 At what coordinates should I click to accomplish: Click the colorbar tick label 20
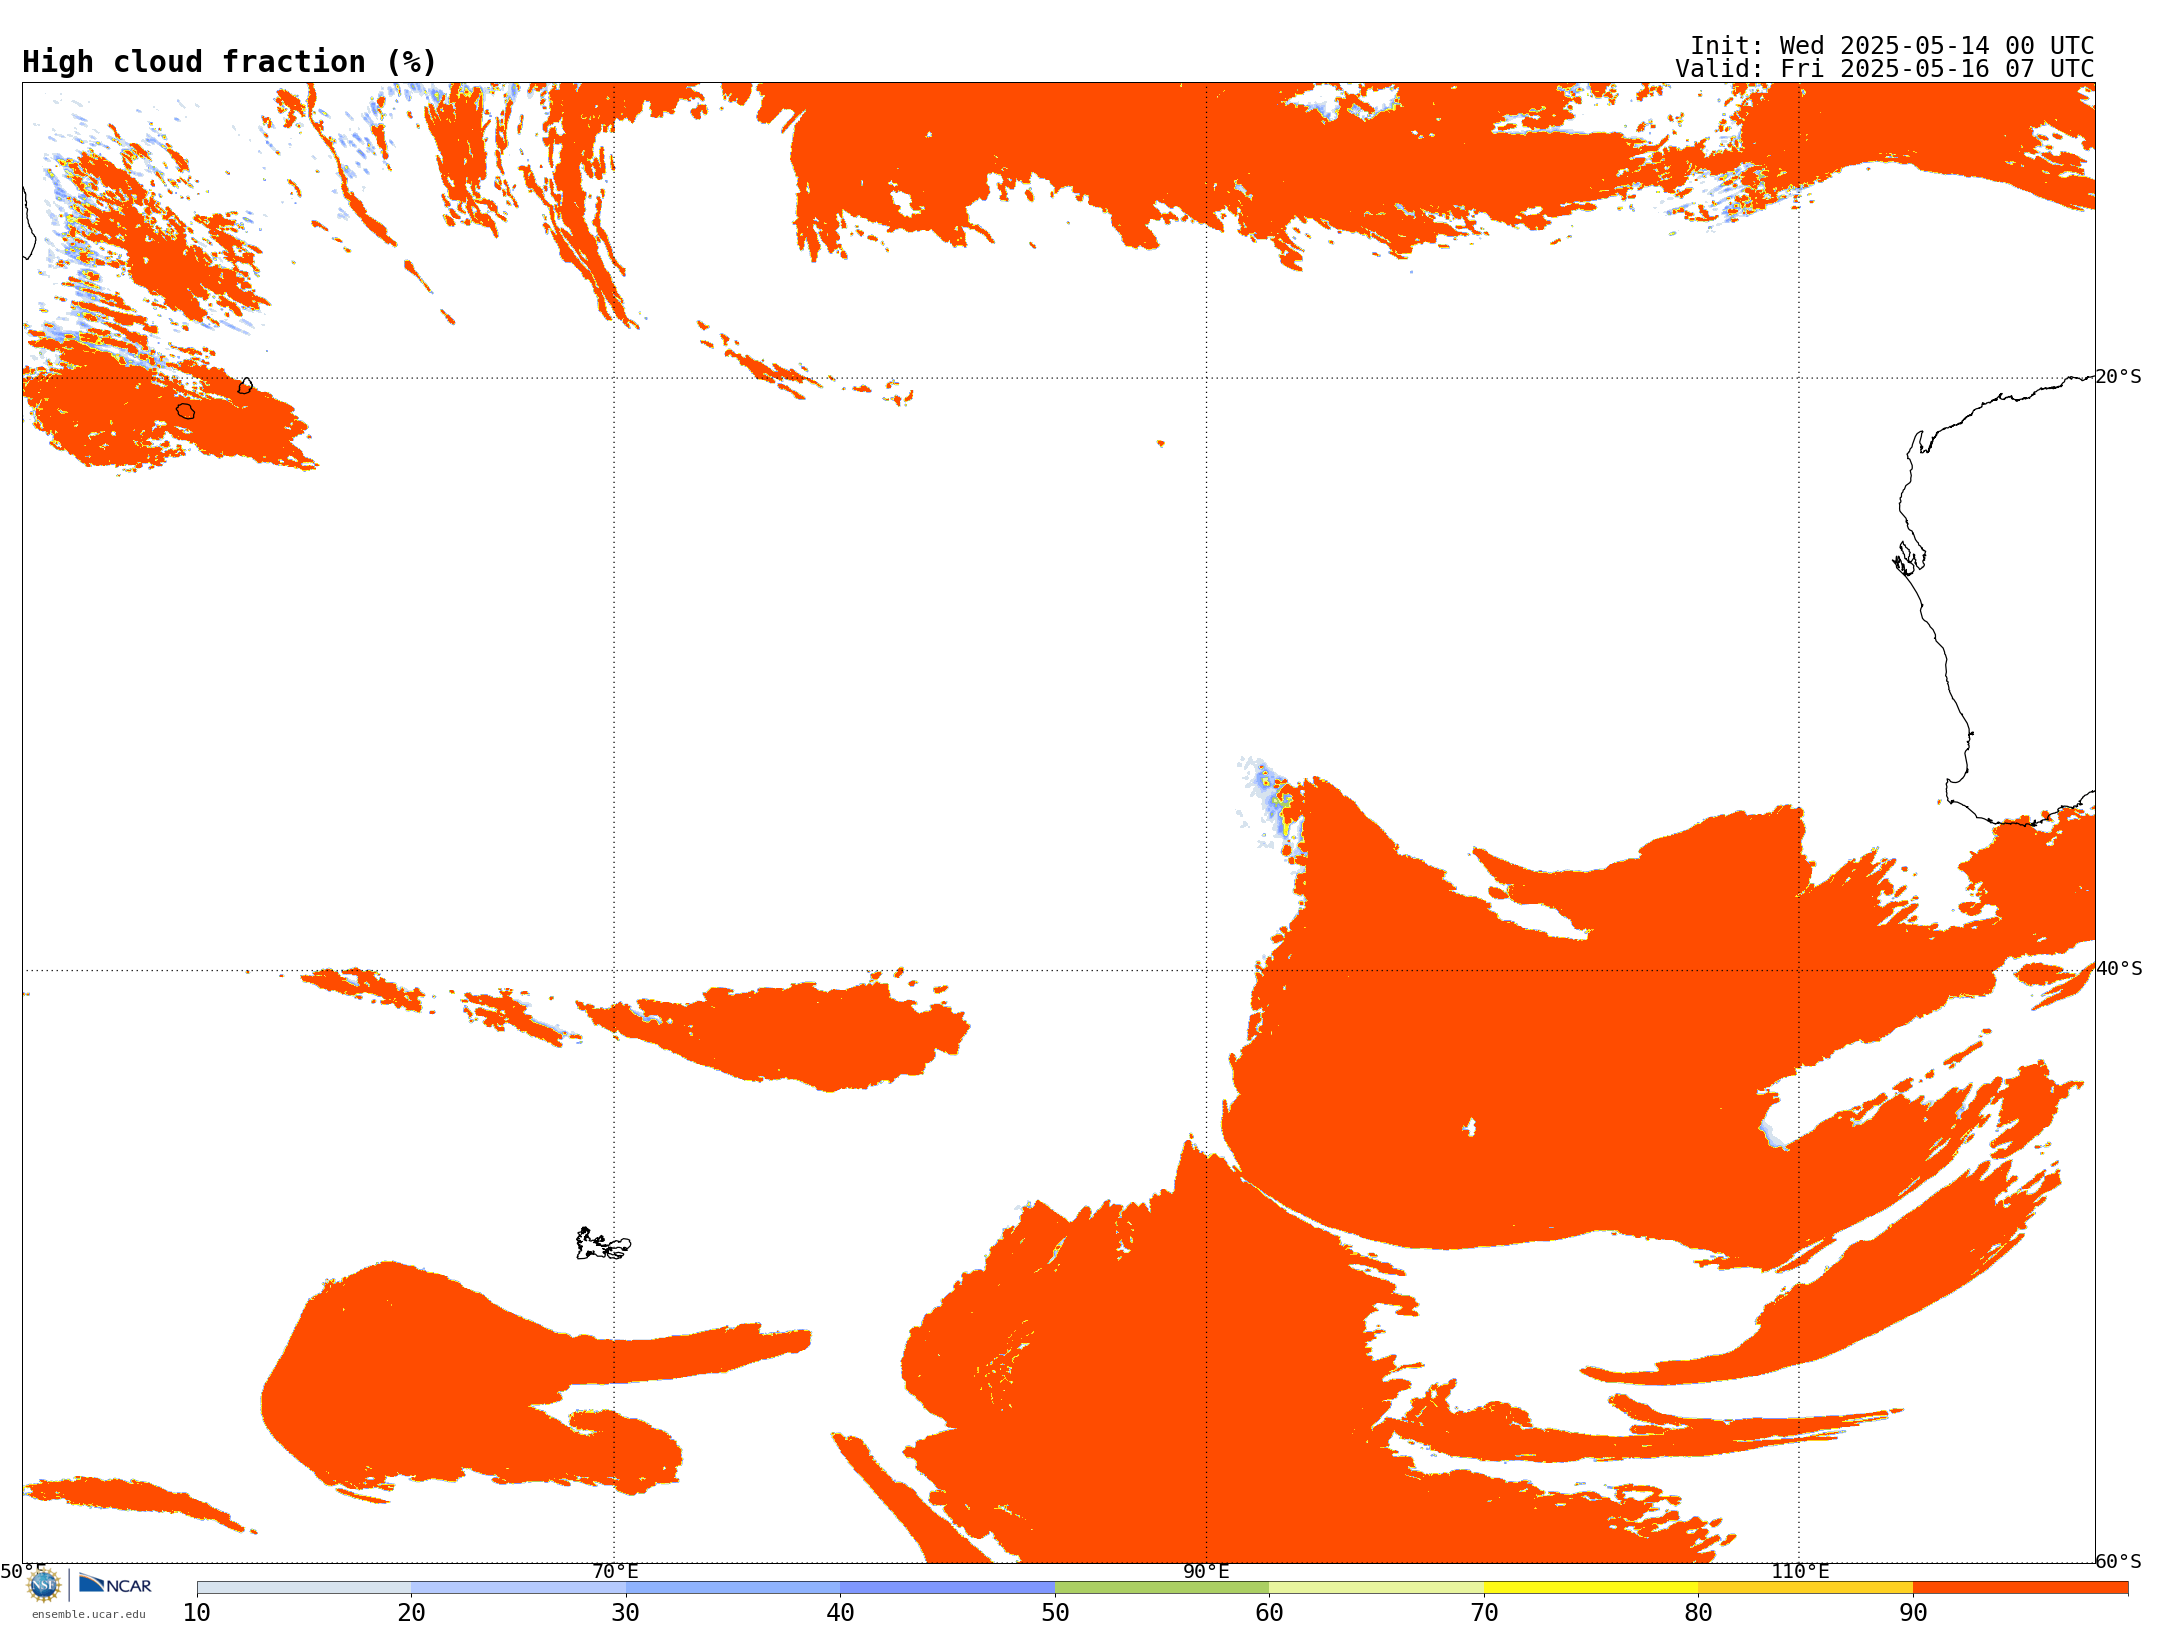pyautogui.click(x=411, y=1613)
